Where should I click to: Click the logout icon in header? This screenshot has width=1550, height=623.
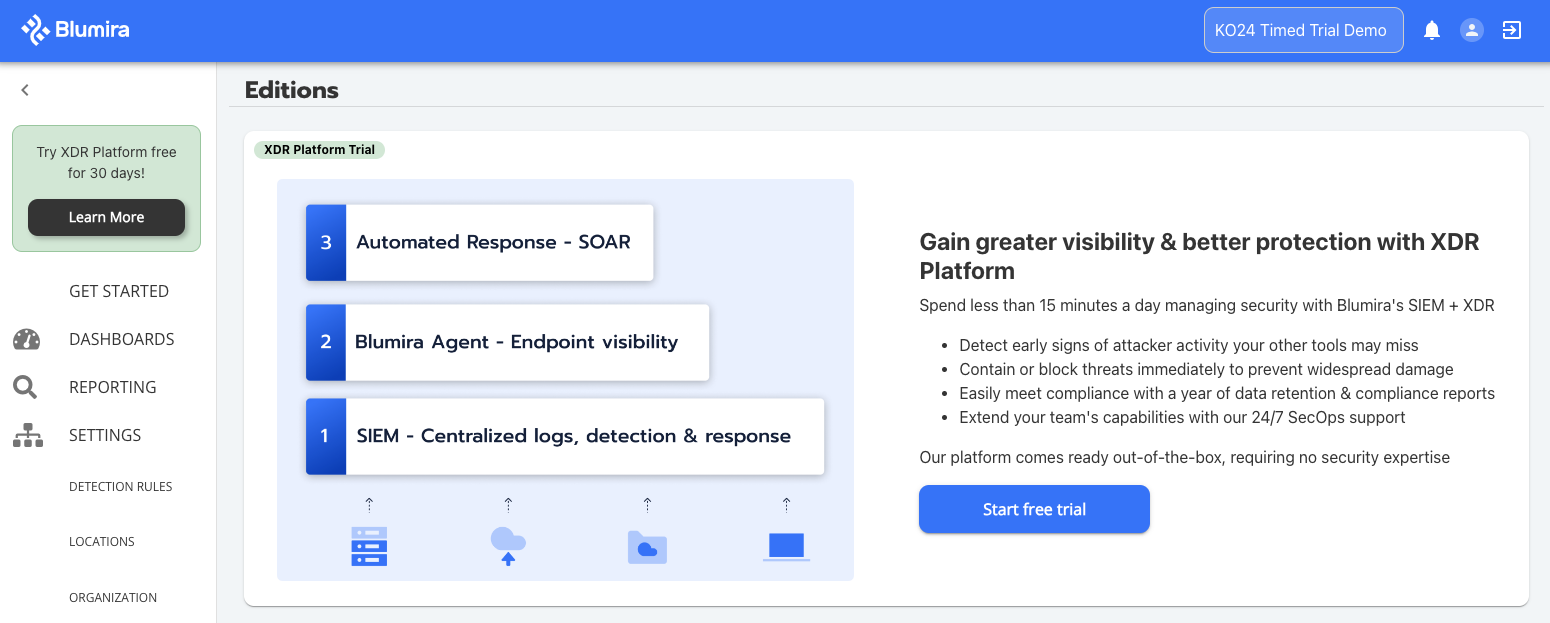1512,30
